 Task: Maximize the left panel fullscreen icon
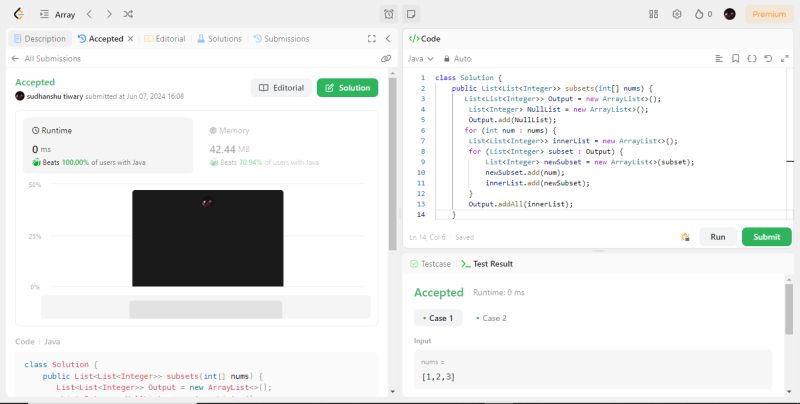click(372, 39)
